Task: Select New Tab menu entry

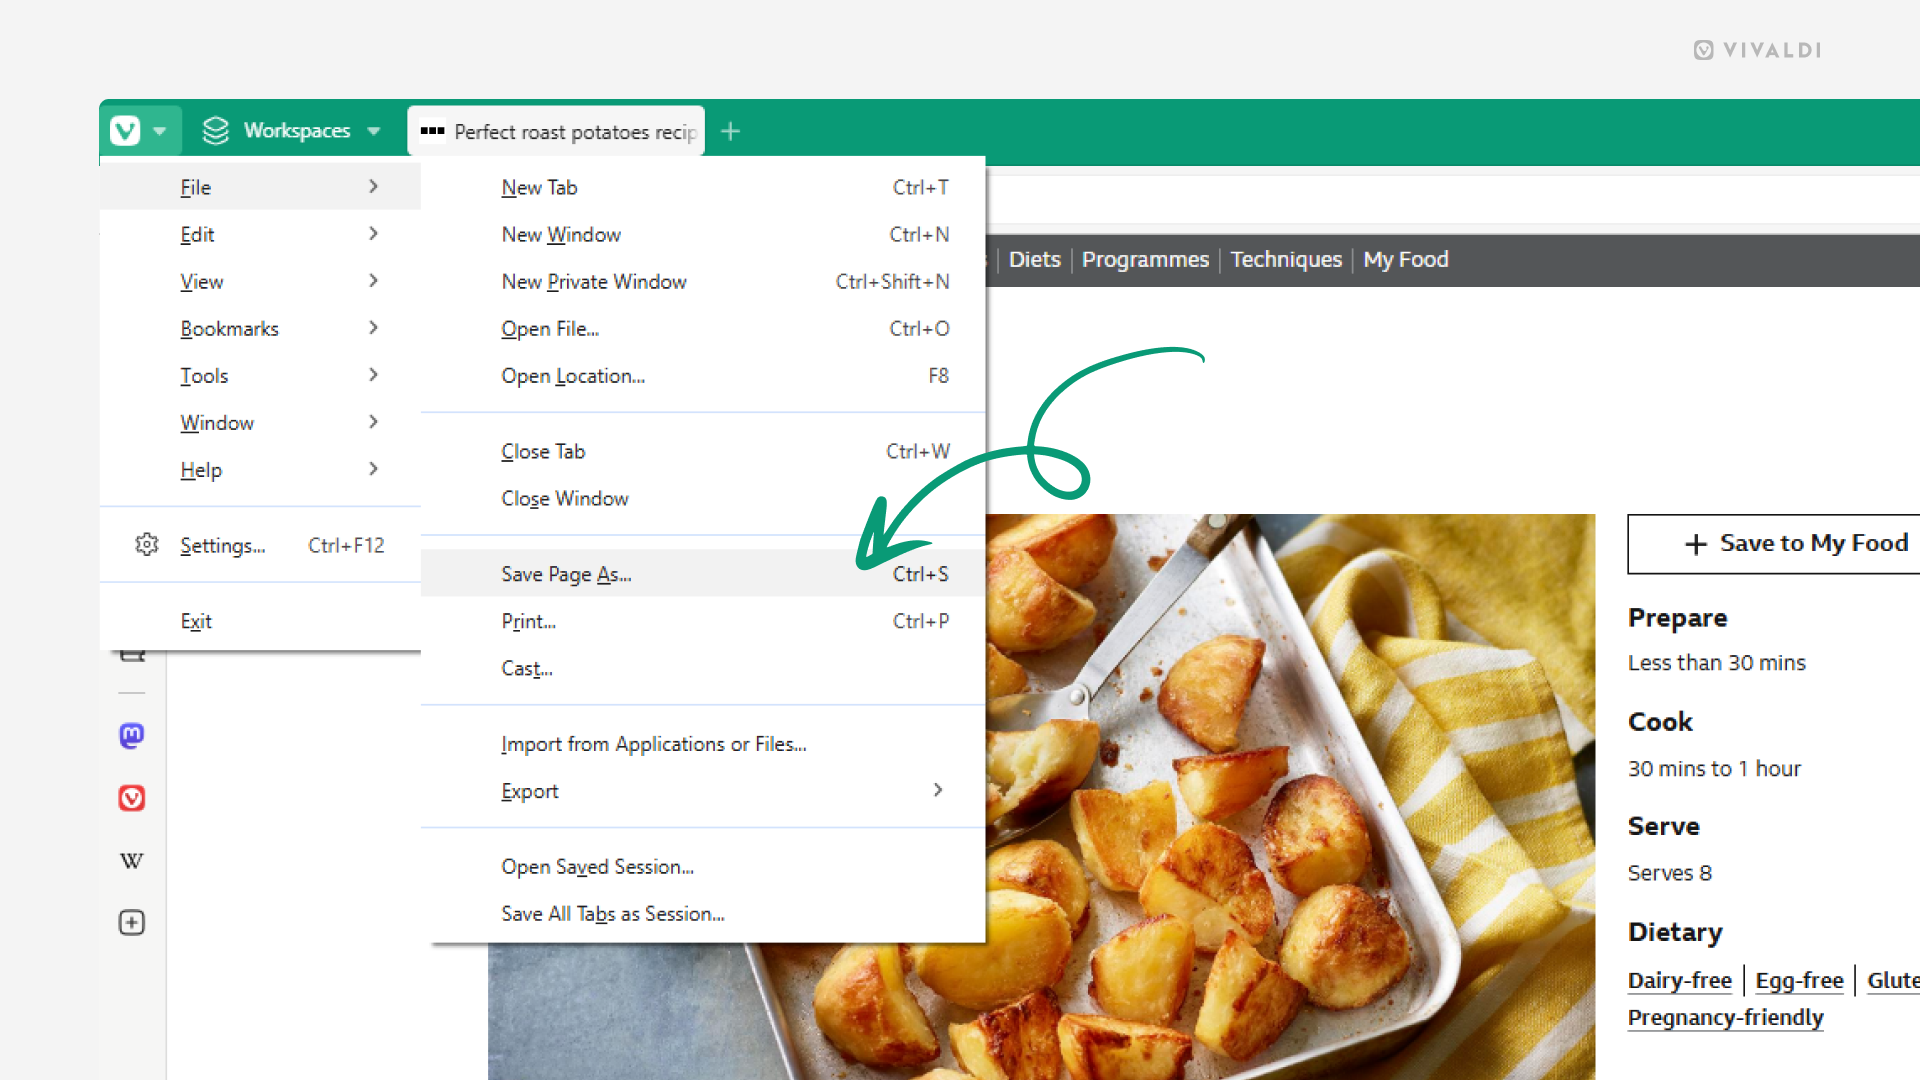Action: point(703,187)
